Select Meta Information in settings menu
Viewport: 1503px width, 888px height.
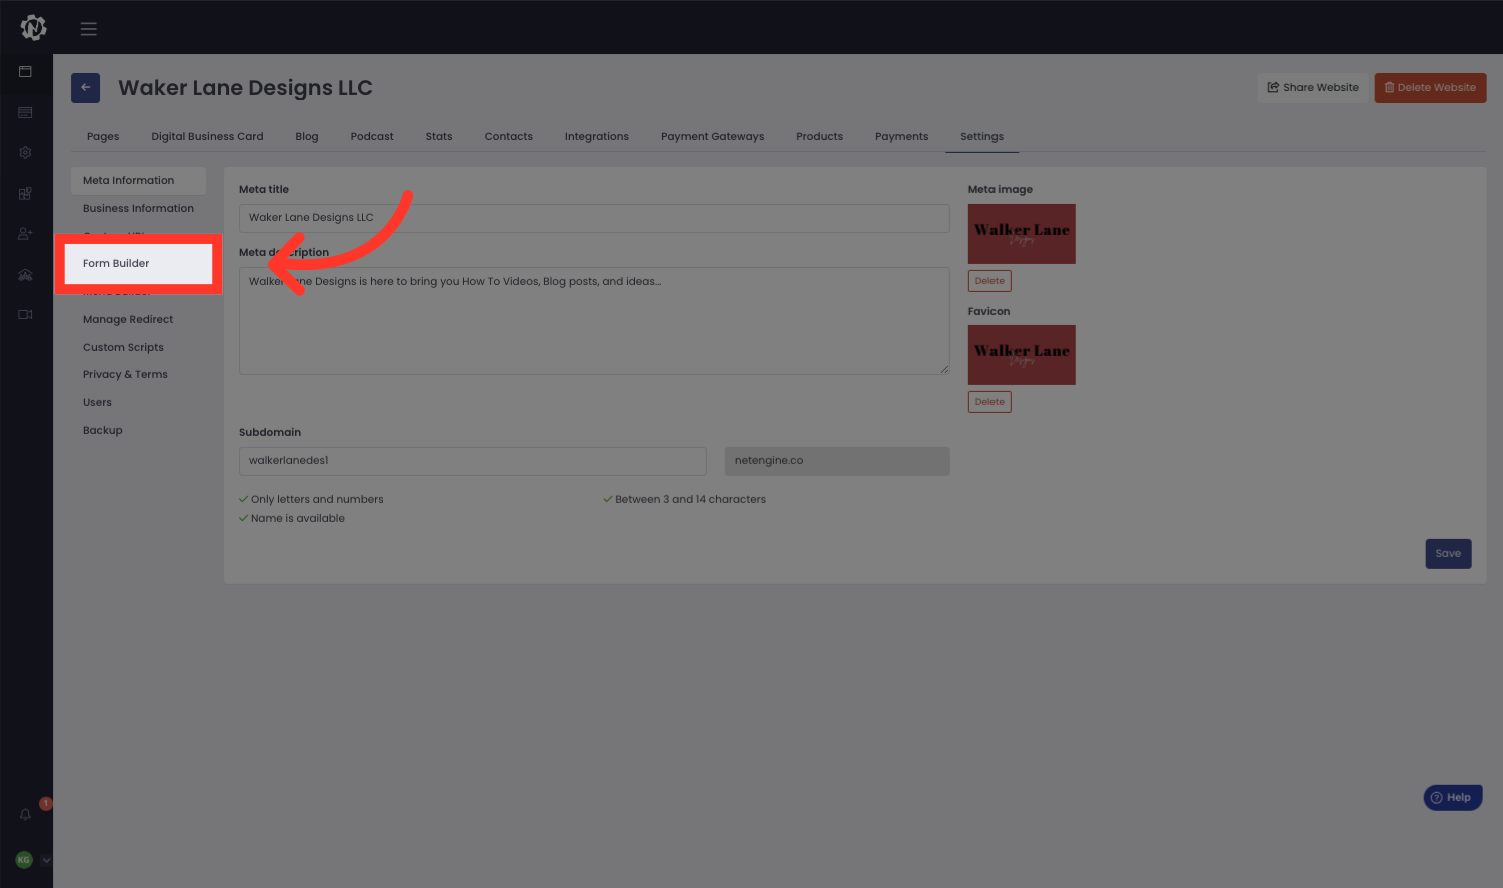click(x=138, y=181)
